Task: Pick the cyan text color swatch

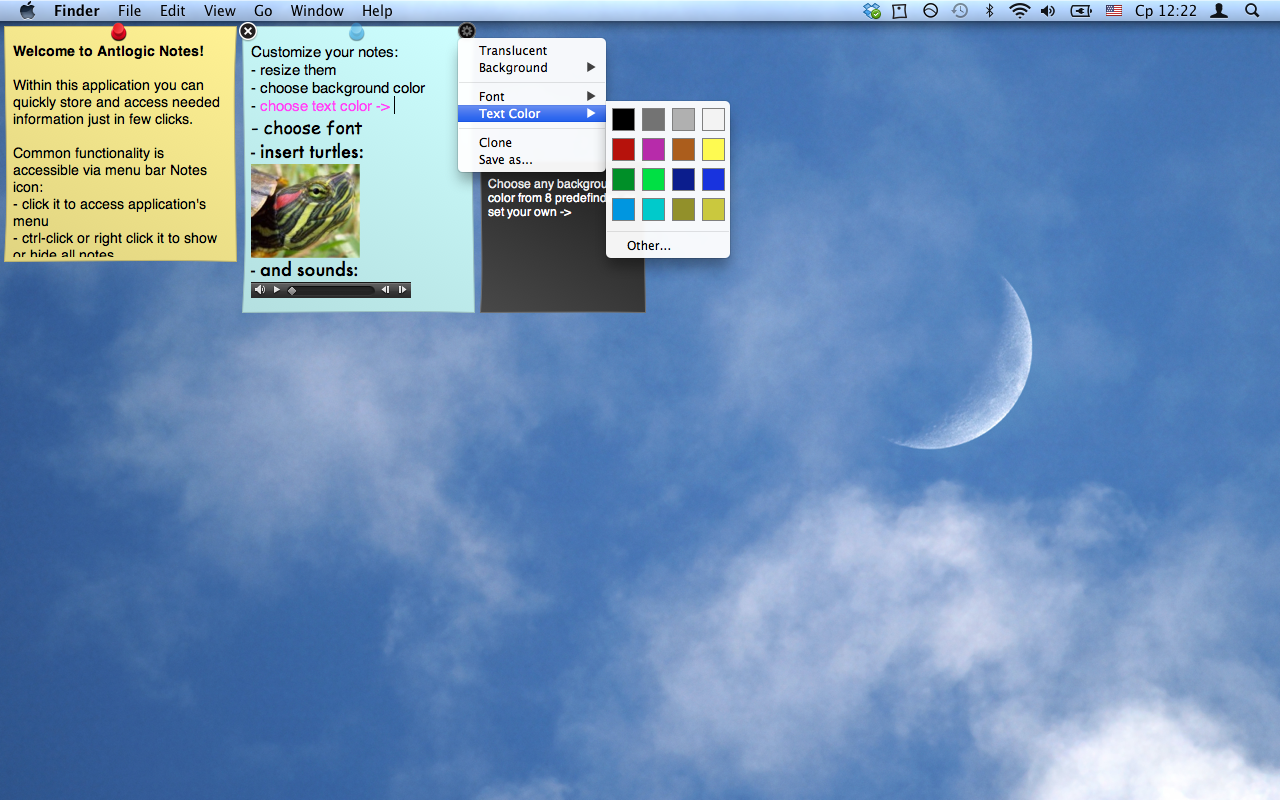Action: pyautogui.click(x=653, y=210)
